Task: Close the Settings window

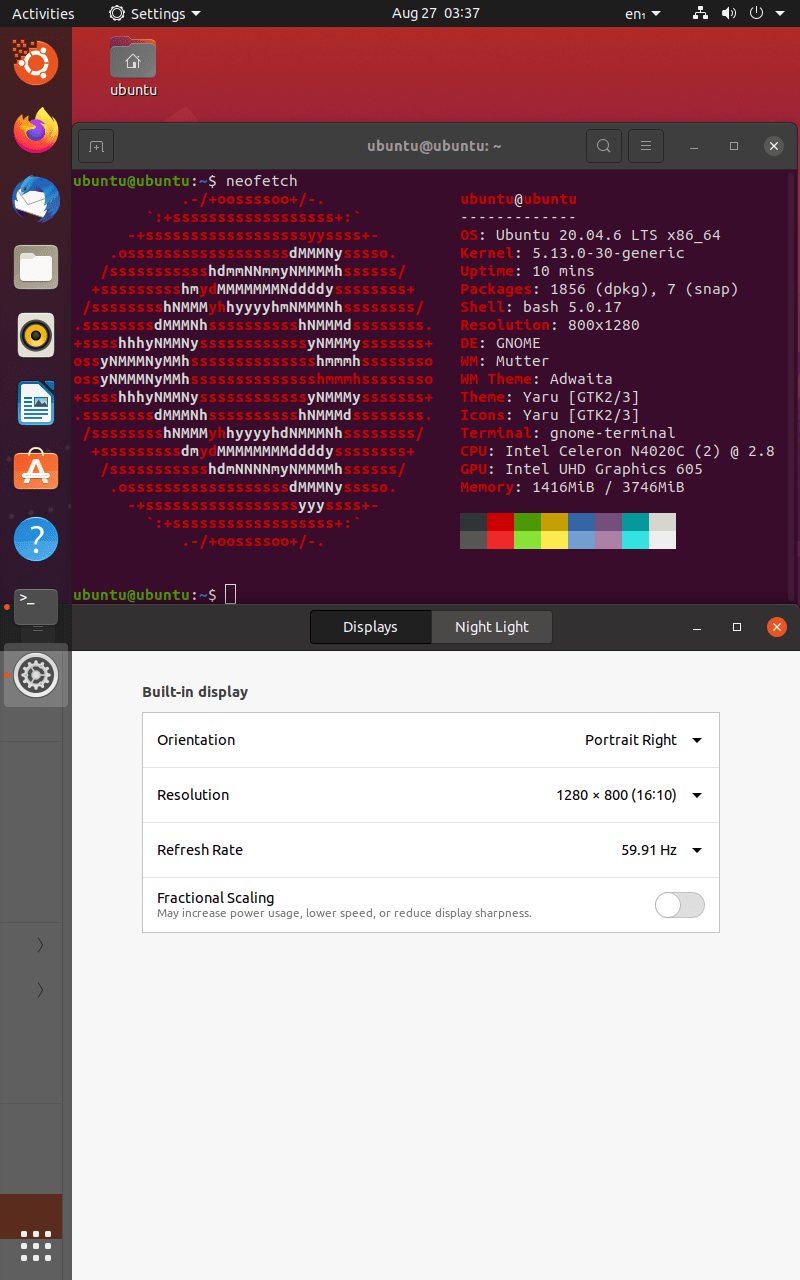Action: [x=776, y=627]
